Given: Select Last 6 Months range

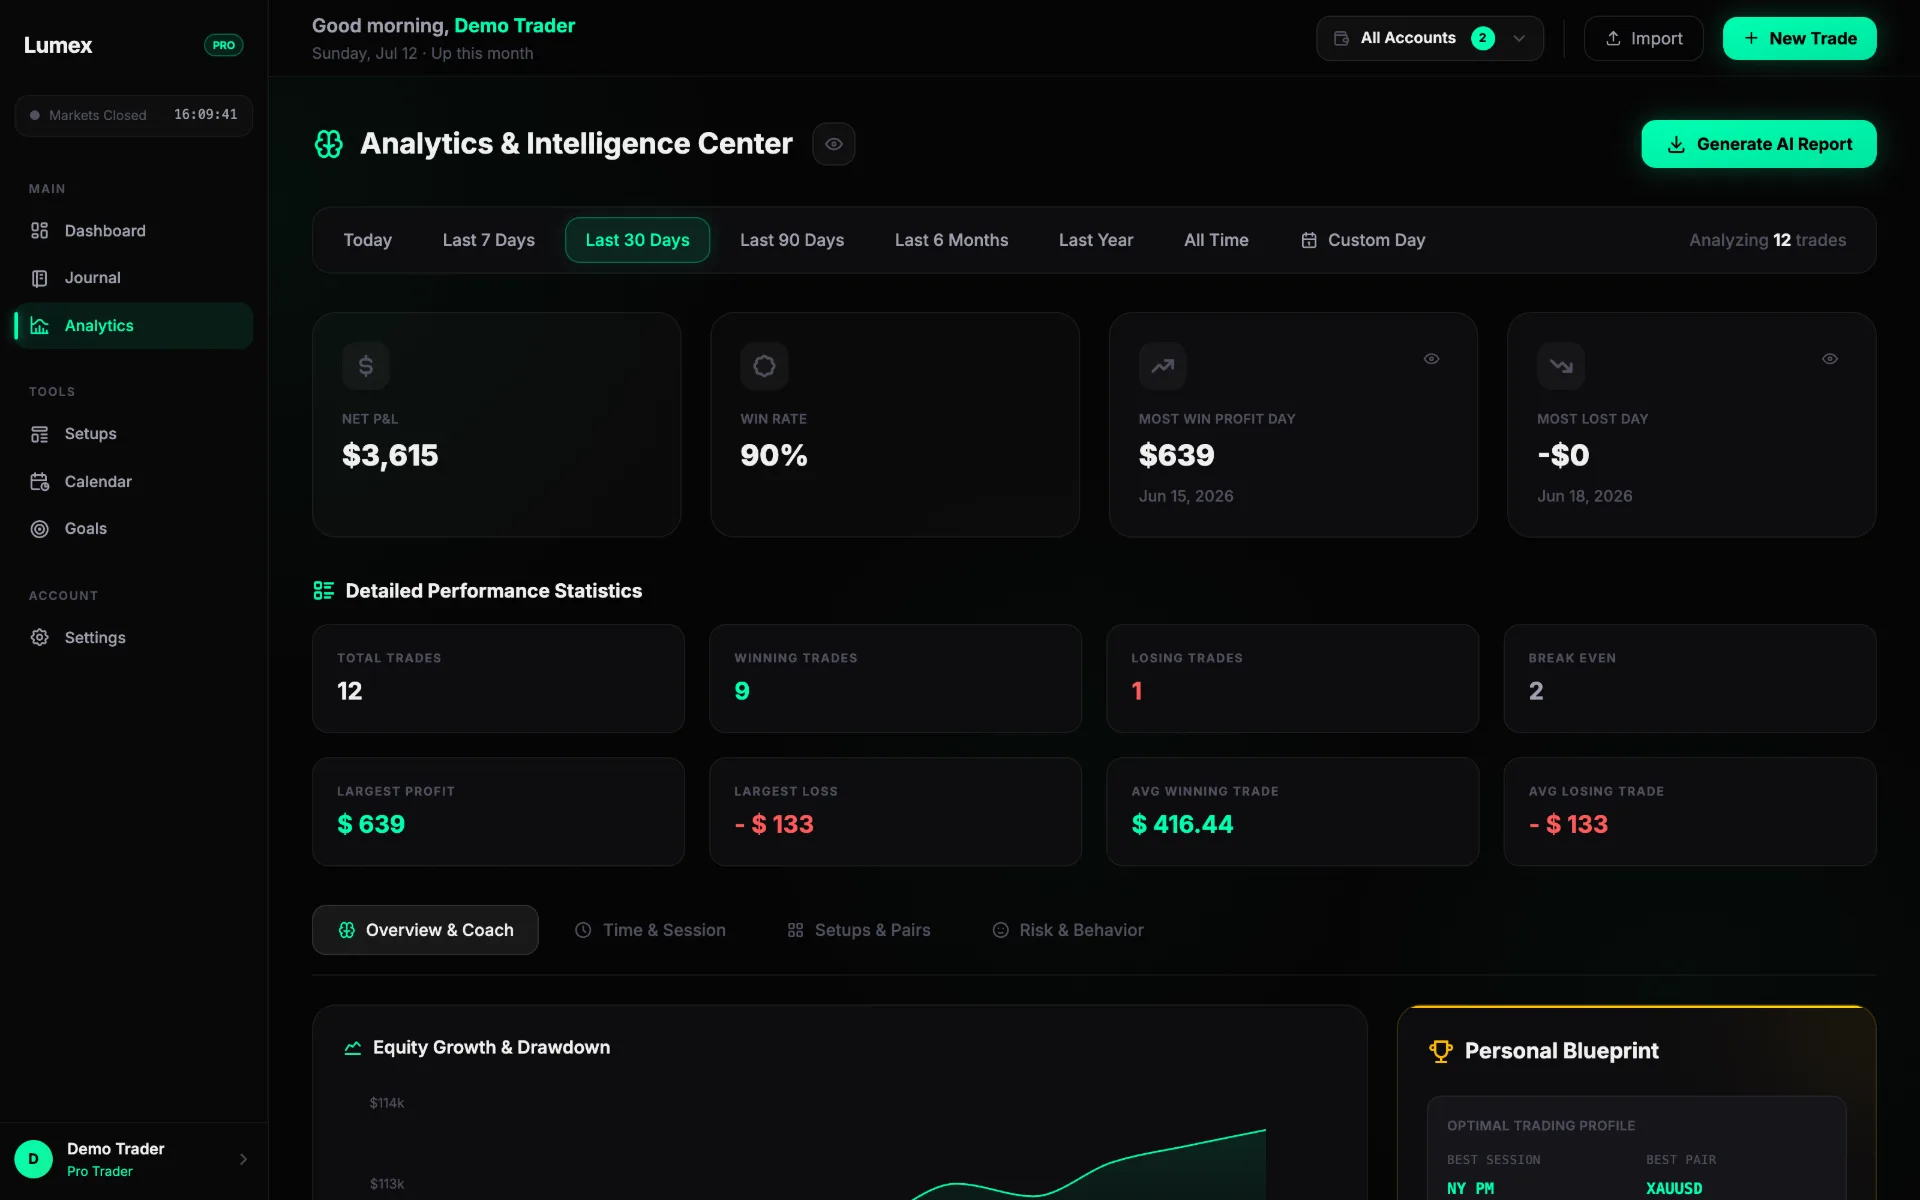Looking at the screenshot, I should (952, 240).
